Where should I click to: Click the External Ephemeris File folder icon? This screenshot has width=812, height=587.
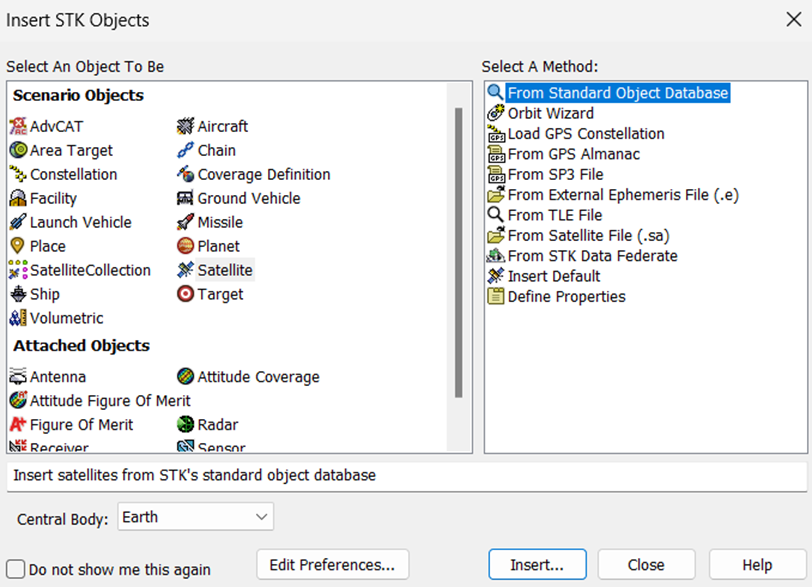496,195
